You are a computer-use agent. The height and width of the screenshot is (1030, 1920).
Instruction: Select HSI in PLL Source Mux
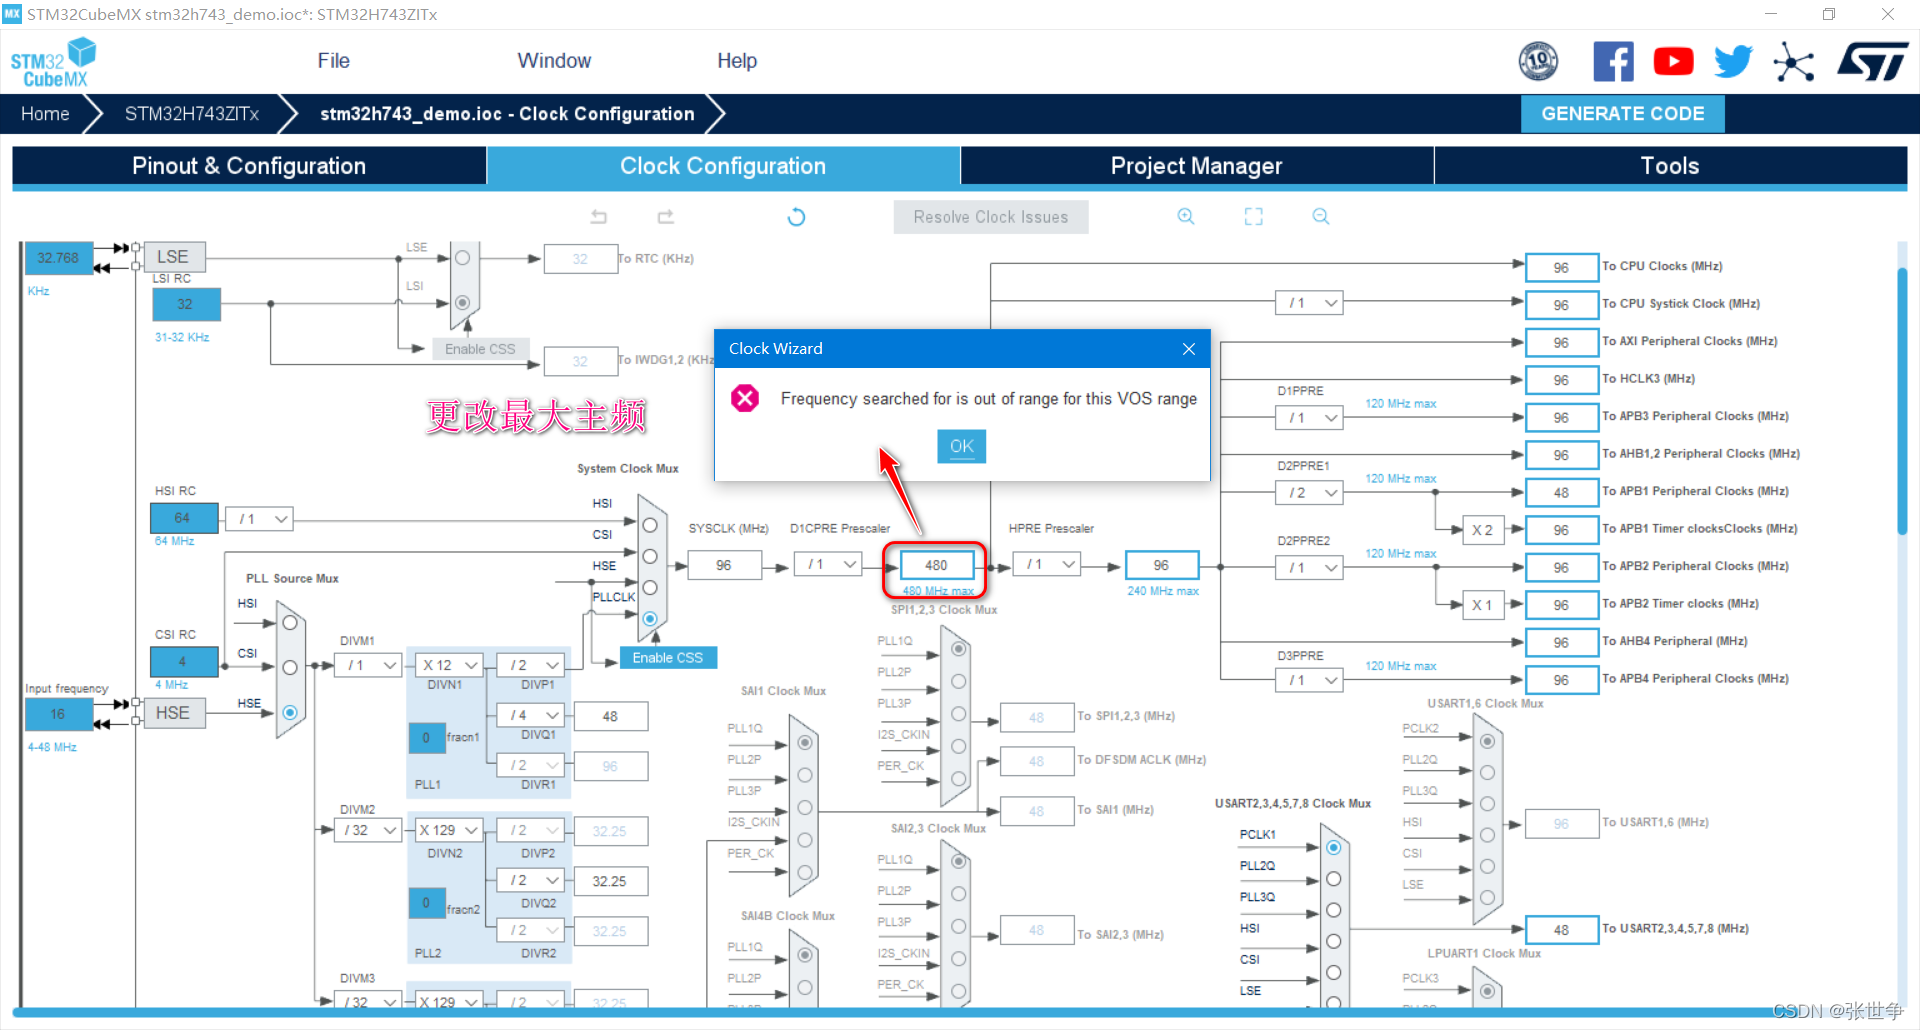[x=290, y=623]
